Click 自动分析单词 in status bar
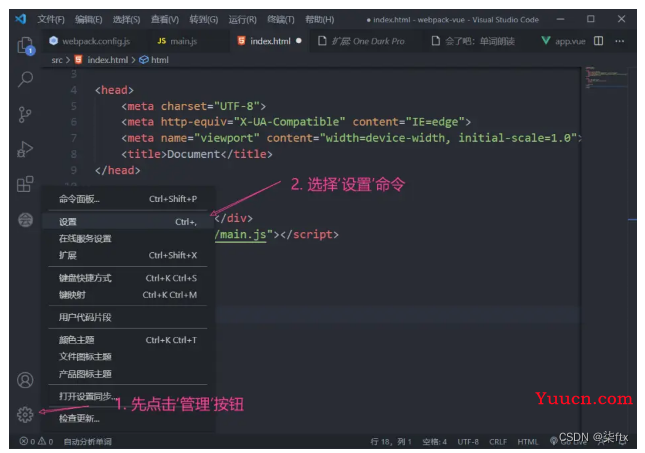This screenshot has width=645, height=453. 88,441
